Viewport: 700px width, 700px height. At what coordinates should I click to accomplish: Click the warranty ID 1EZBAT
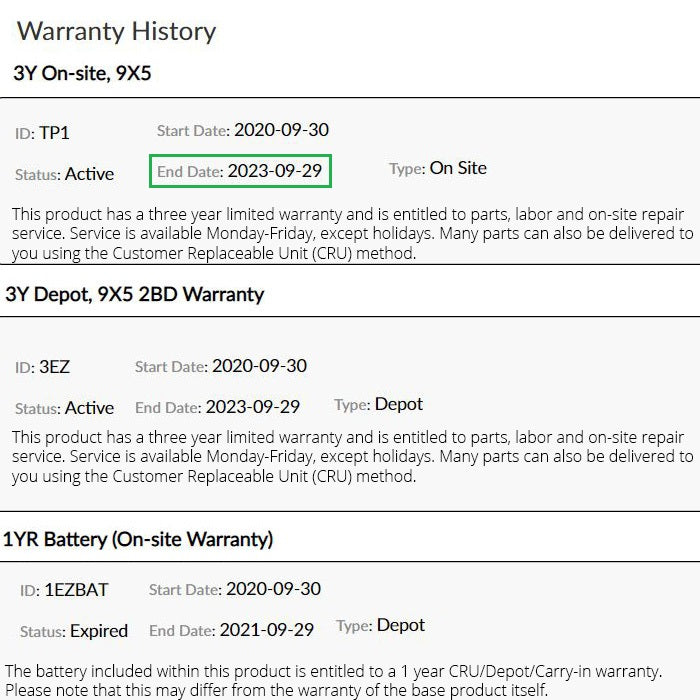pos(77,591)
